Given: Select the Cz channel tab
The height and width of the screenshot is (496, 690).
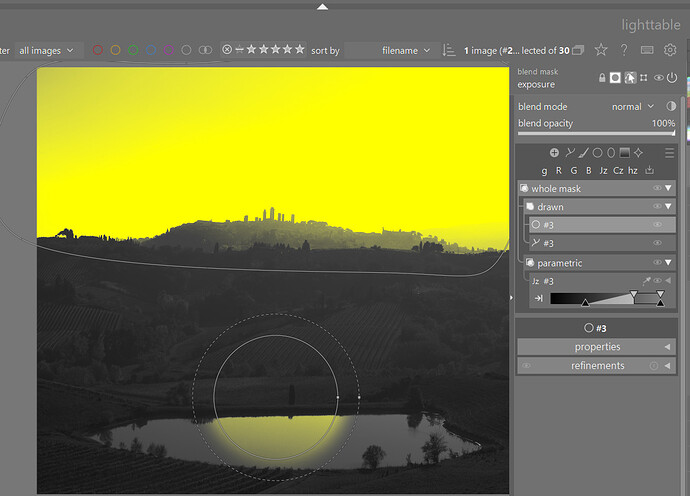Looking at the screenshot, I should pos(618,170).
